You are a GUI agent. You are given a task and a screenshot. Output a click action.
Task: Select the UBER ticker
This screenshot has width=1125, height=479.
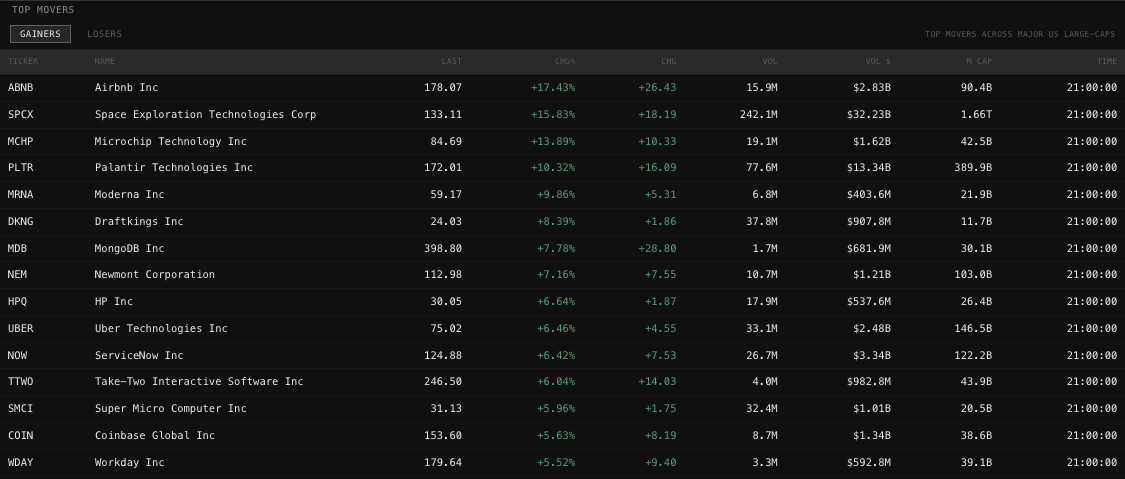tap(21, 328)
